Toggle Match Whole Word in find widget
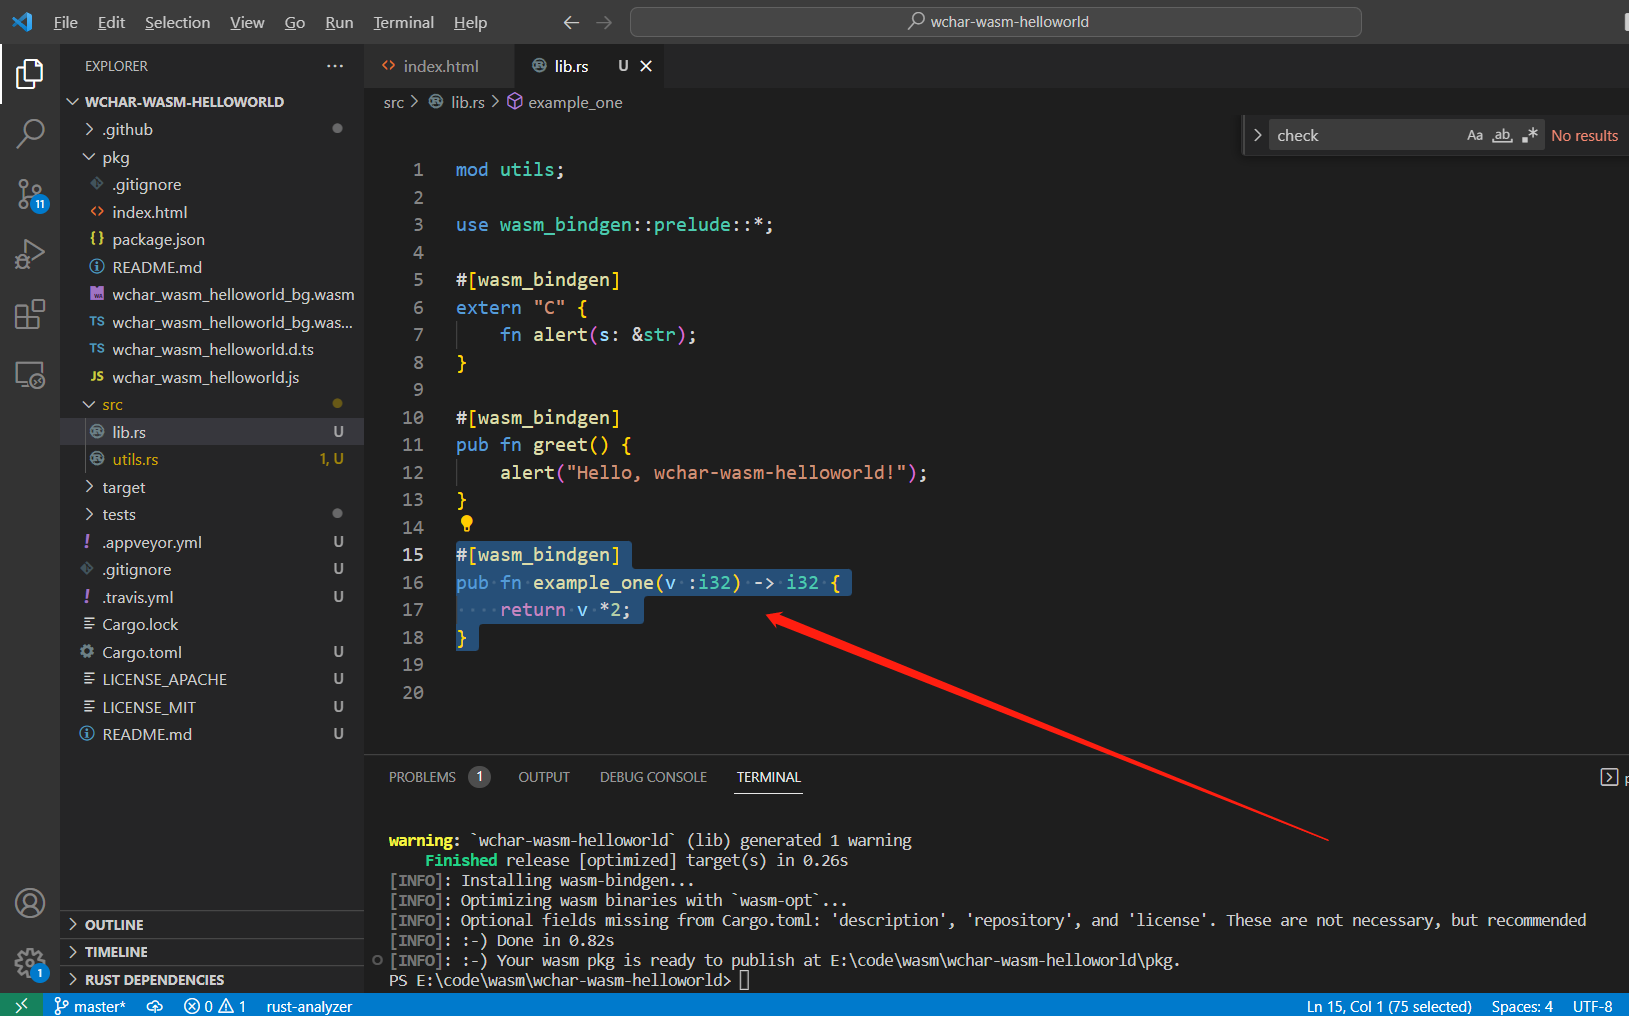Screen dimensions: 1629x1016 (x=1502, y=136)
